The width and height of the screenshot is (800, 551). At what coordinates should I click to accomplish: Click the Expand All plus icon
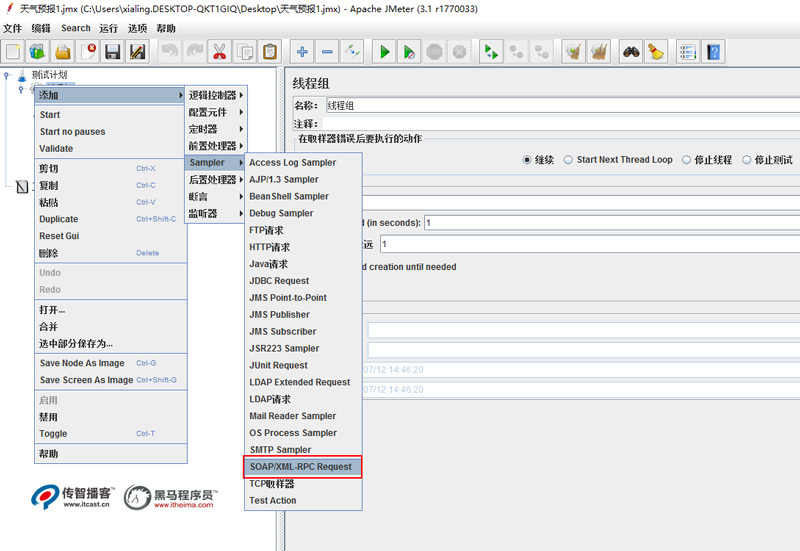click(x=302, y=52)
